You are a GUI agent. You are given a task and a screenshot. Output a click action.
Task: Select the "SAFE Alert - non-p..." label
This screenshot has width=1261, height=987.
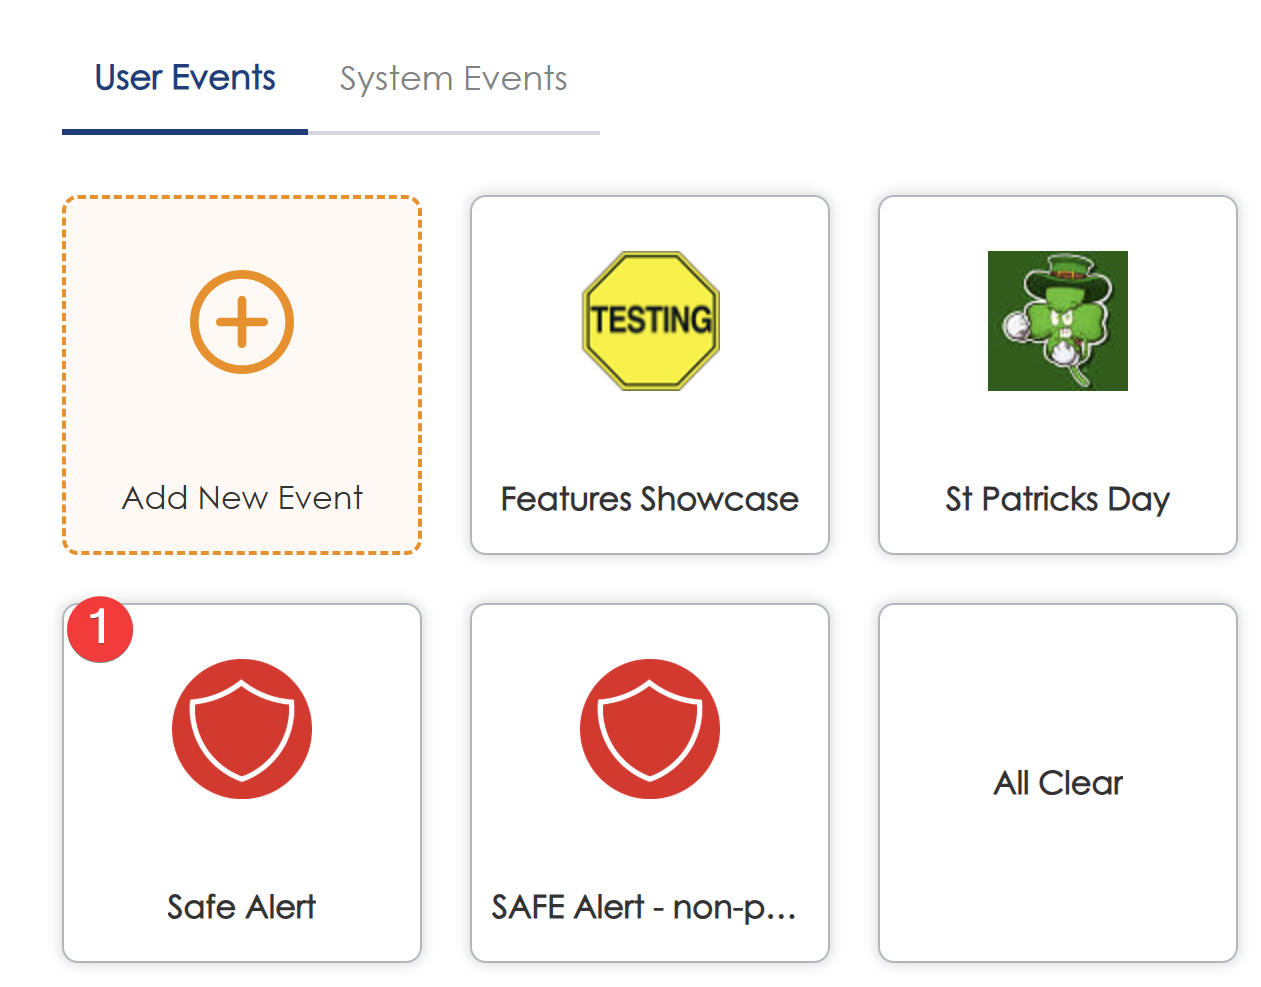point(644,907)
